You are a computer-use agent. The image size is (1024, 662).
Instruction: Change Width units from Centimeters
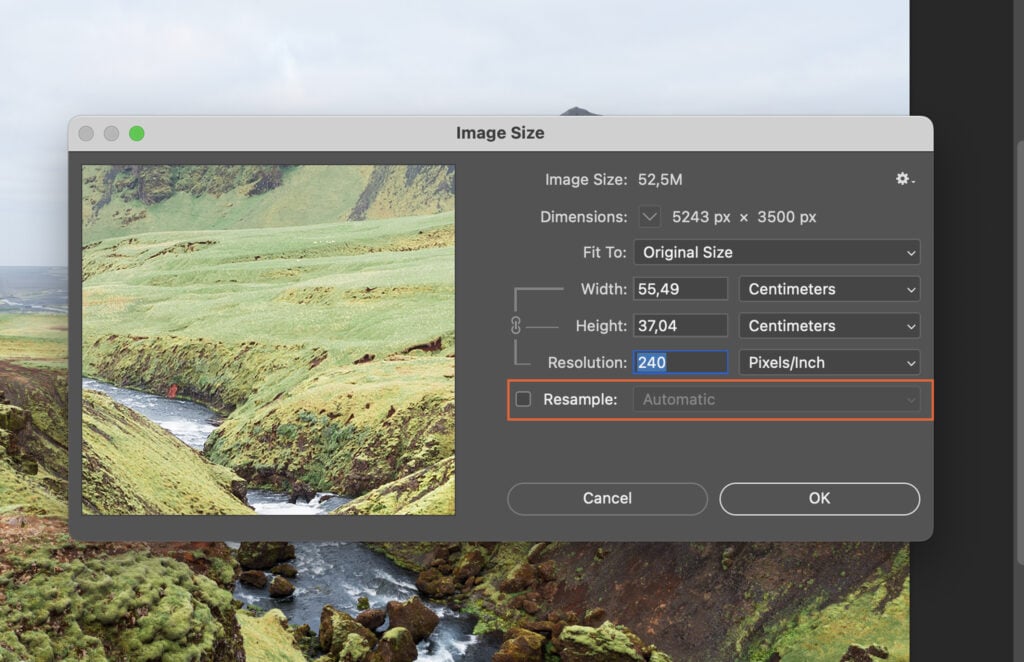point(829,289)
